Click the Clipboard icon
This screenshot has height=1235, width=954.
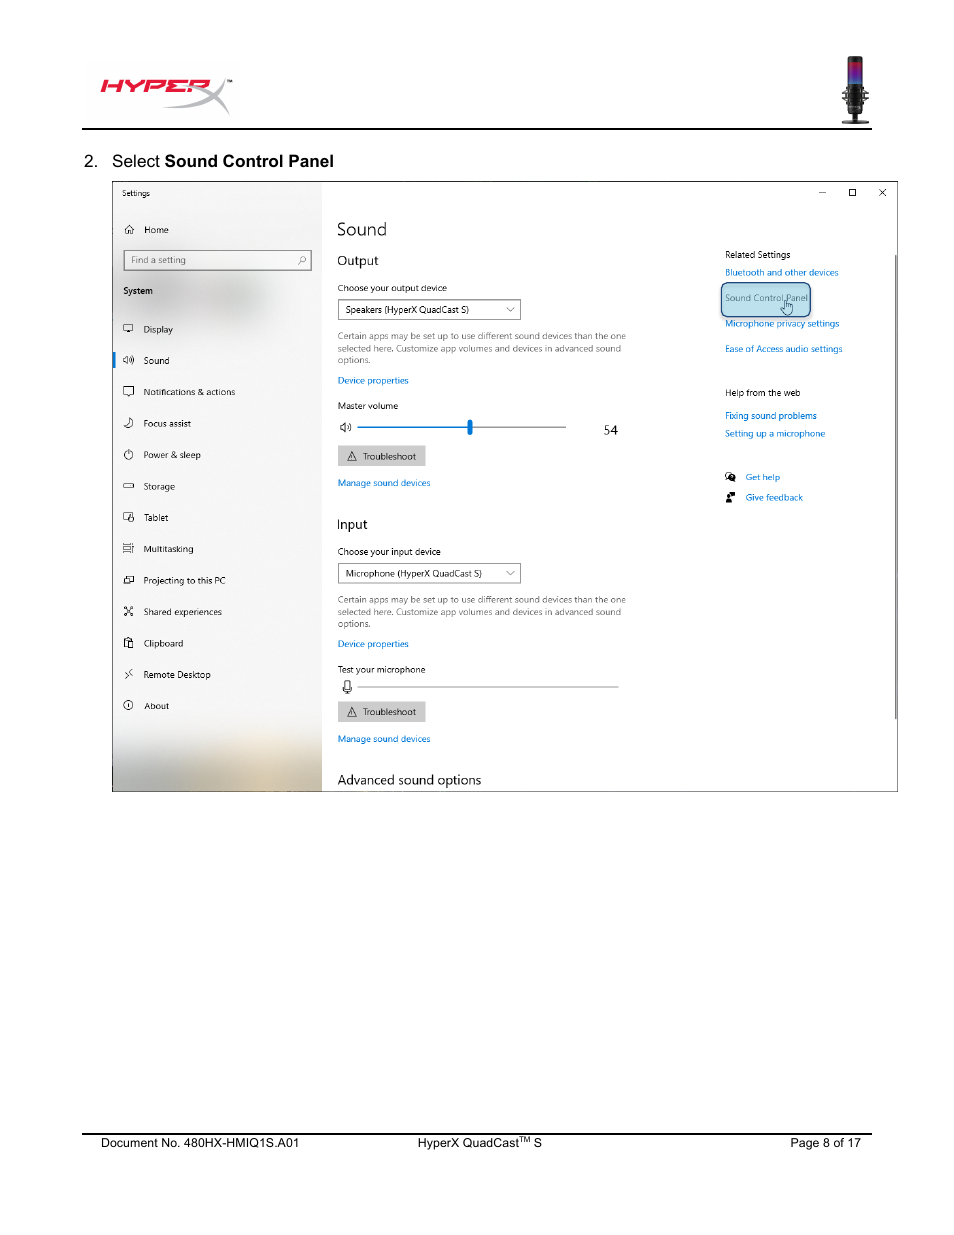click(128, 643)
